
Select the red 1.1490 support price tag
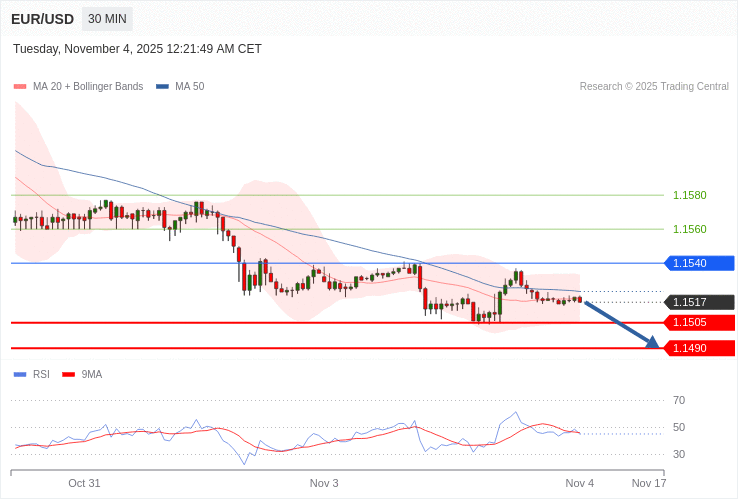[x=700, y=348]
